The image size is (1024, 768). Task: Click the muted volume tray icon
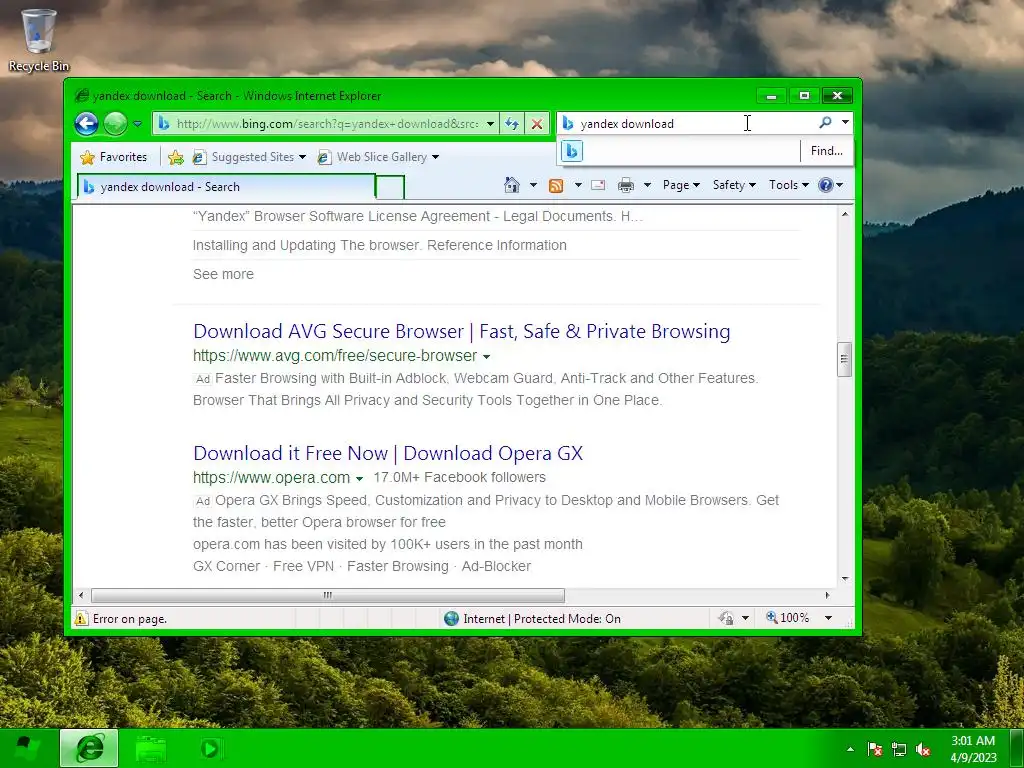click(x=923, y=749)
